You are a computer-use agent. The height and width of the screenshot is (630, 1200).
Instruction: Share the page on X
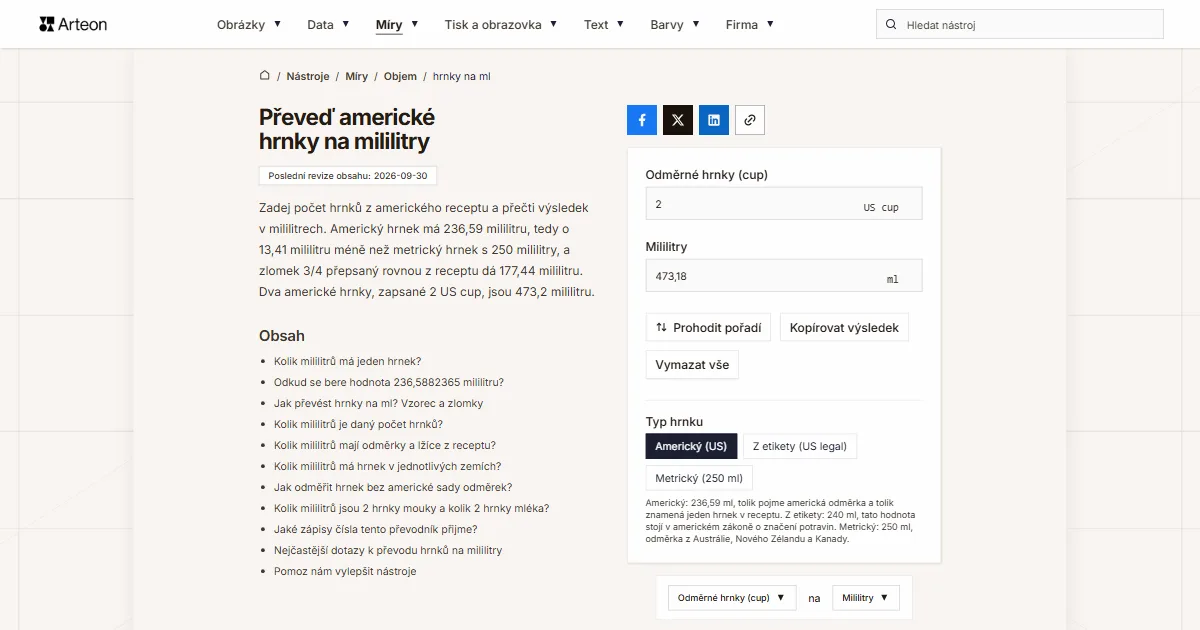[x=678, y=120]
